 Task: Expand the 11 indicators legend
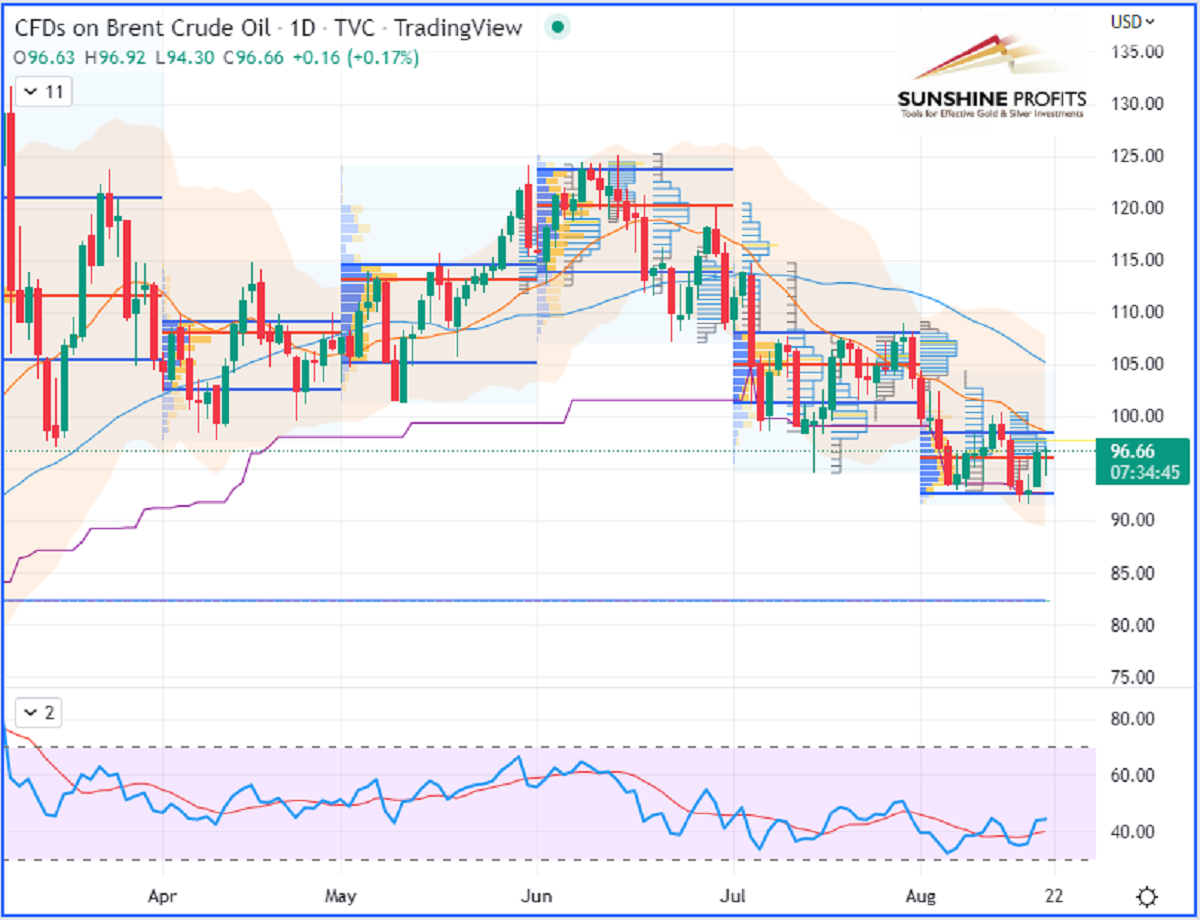43,92
